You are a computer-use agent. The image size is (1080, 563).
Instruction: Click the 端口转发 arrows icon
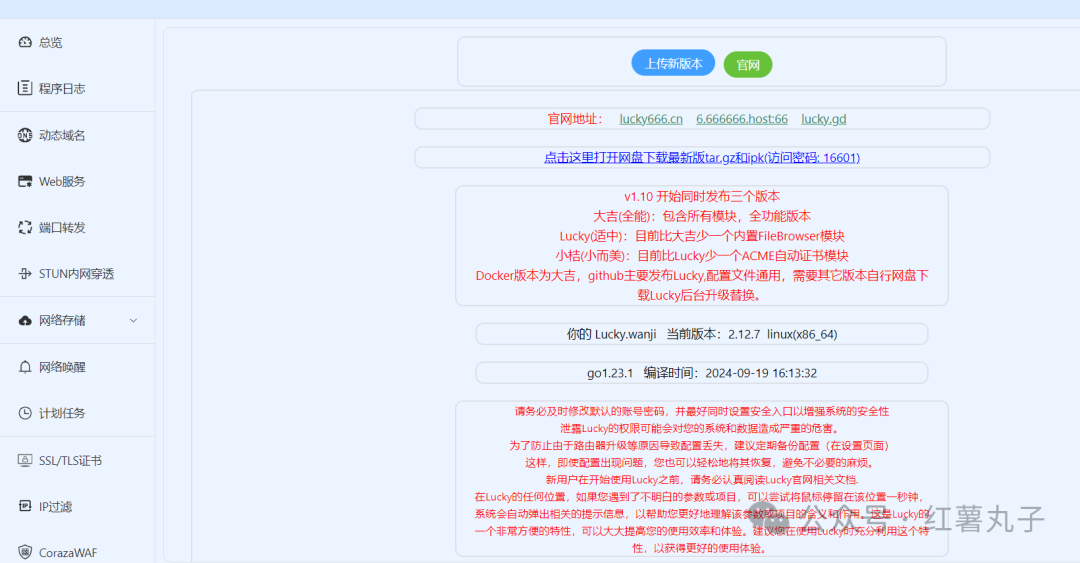[x=25, y=227]
